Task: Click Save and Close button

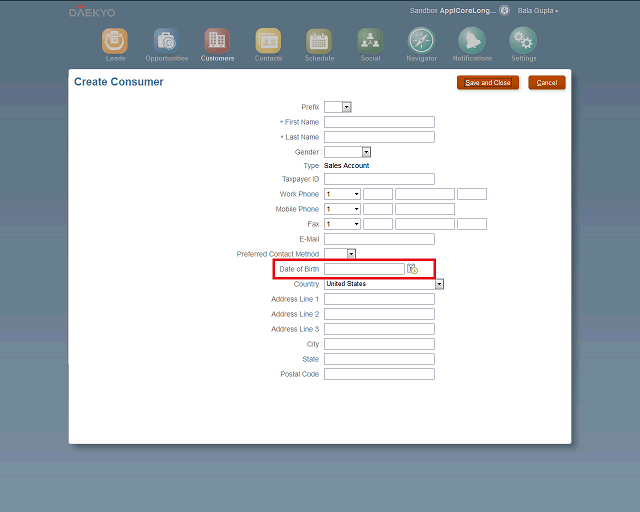Action: click(x=488, y=82)
